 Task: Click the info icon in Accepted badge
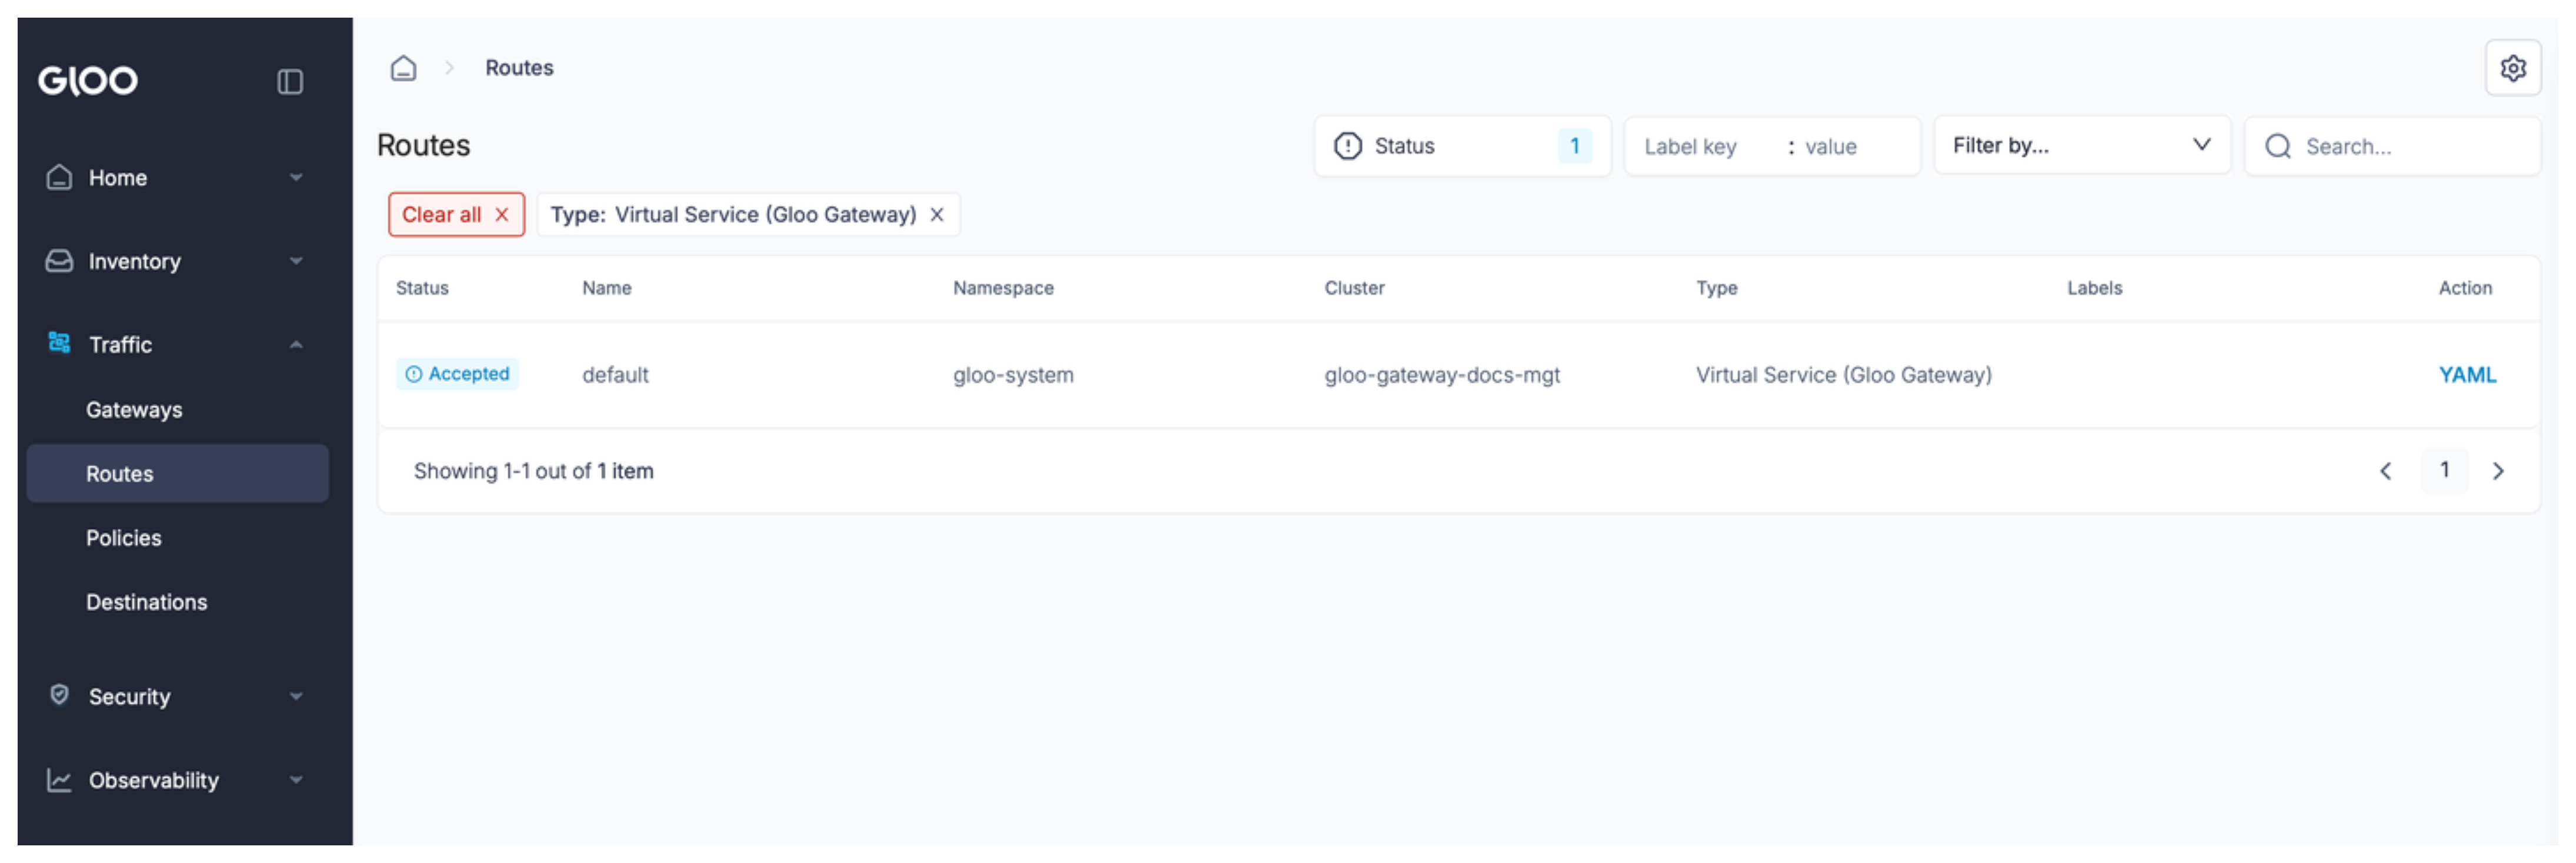pyautogui.click(x=413, y=373)
